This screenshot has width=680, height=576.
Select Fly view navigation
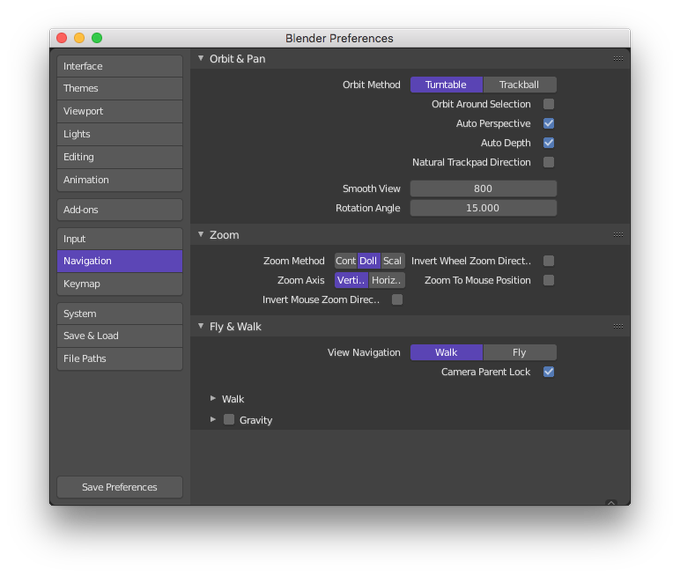[x=520, y=352]
